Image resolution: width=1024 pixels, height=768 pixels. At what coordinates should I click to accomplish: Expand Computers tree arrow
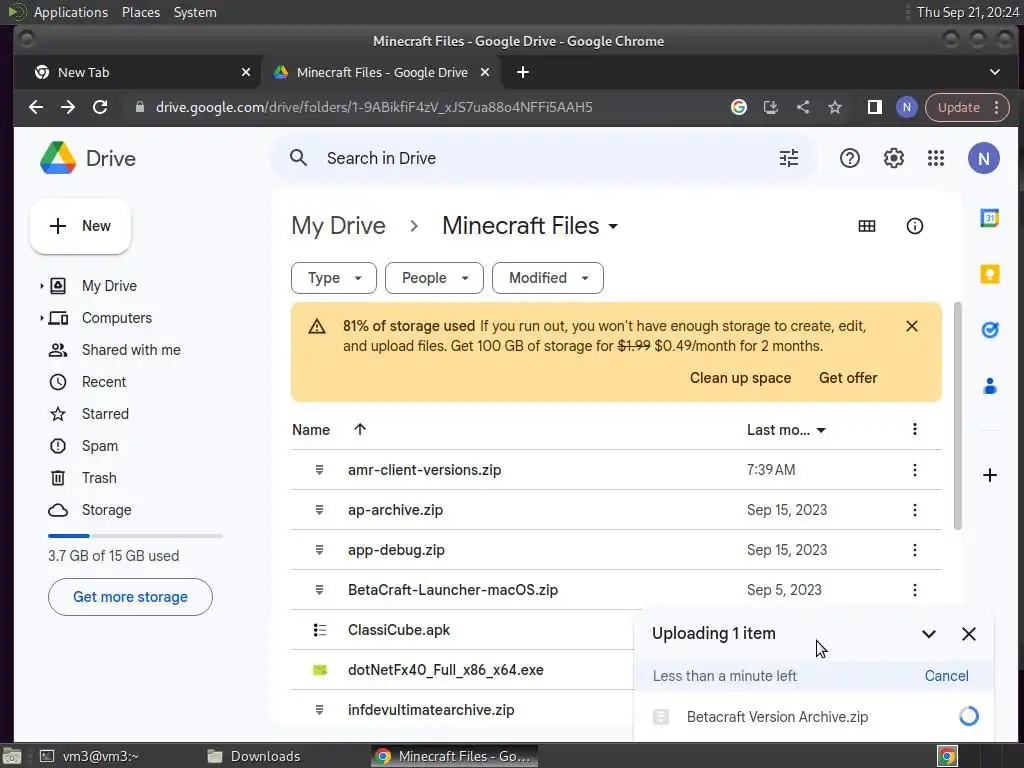tap(42, 318)
